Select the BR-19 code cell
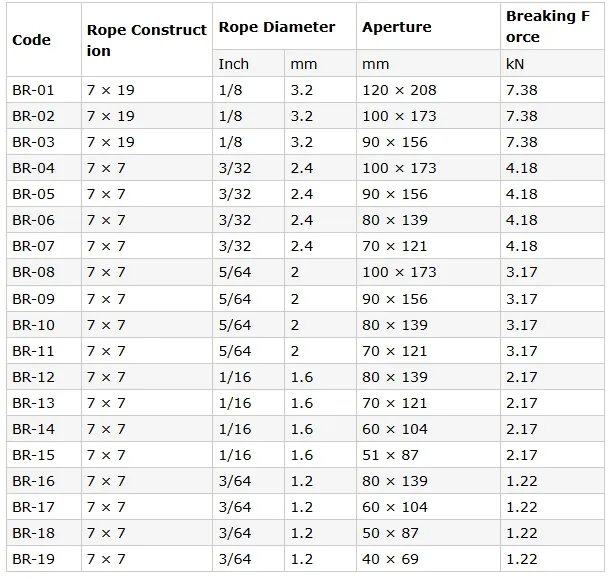This screenshot has width=612, height=579. 44,559
